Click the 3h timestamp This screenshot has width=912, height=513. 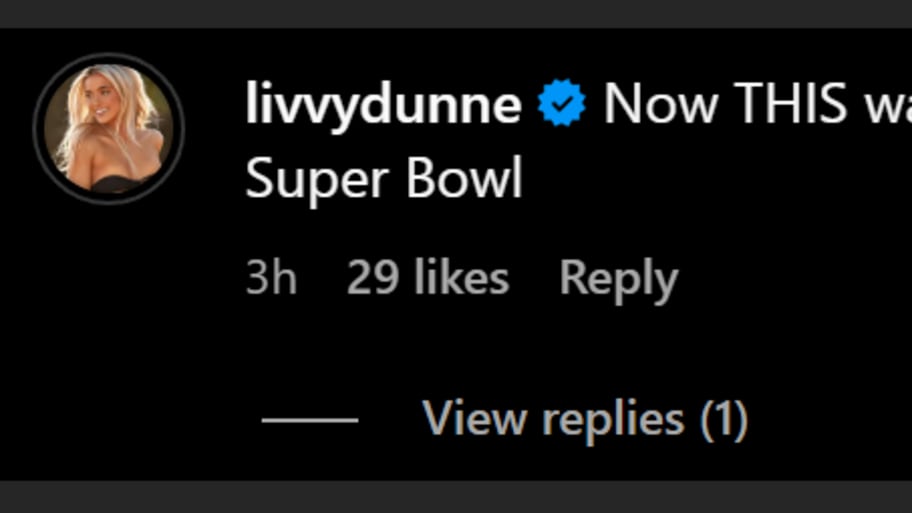click(271, 279)
